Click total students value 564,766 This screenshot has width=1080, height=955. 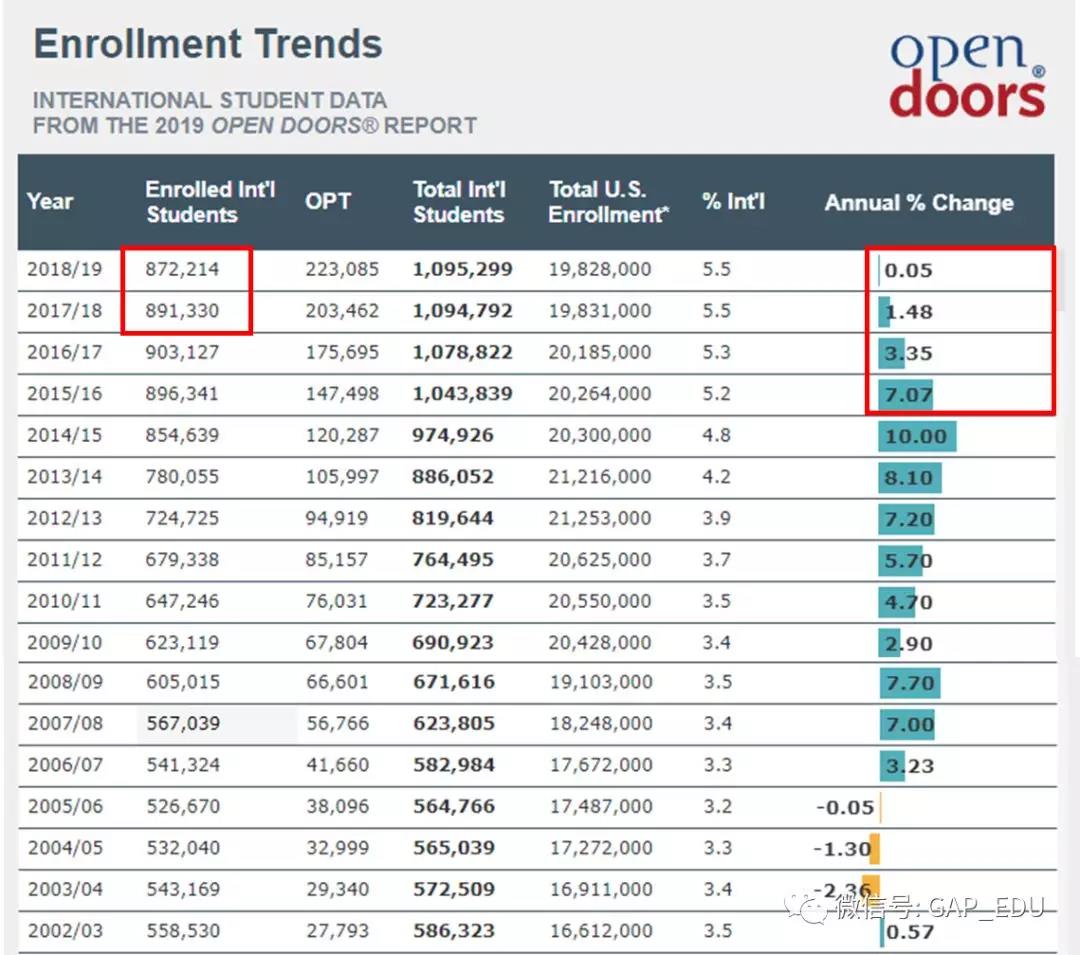(454, 806)
